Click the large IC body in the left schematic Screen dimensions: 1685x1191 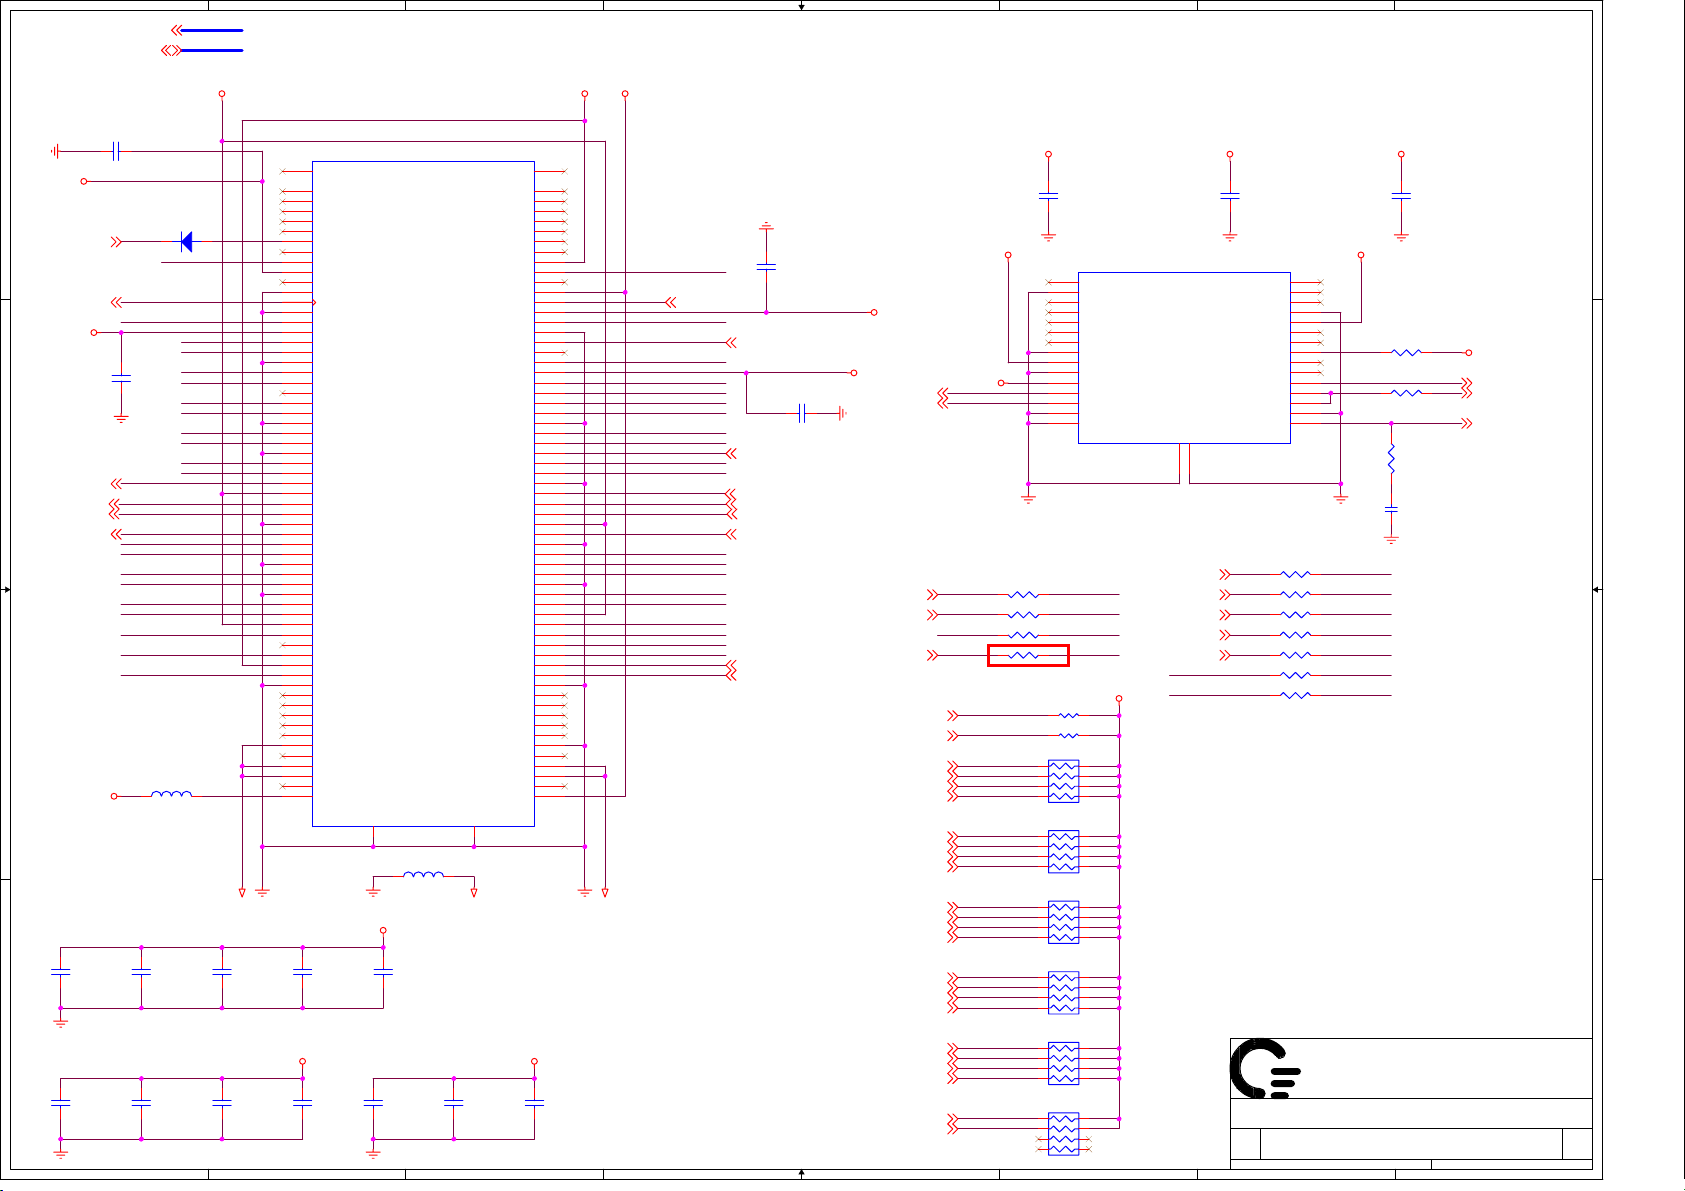coord(423,494)
